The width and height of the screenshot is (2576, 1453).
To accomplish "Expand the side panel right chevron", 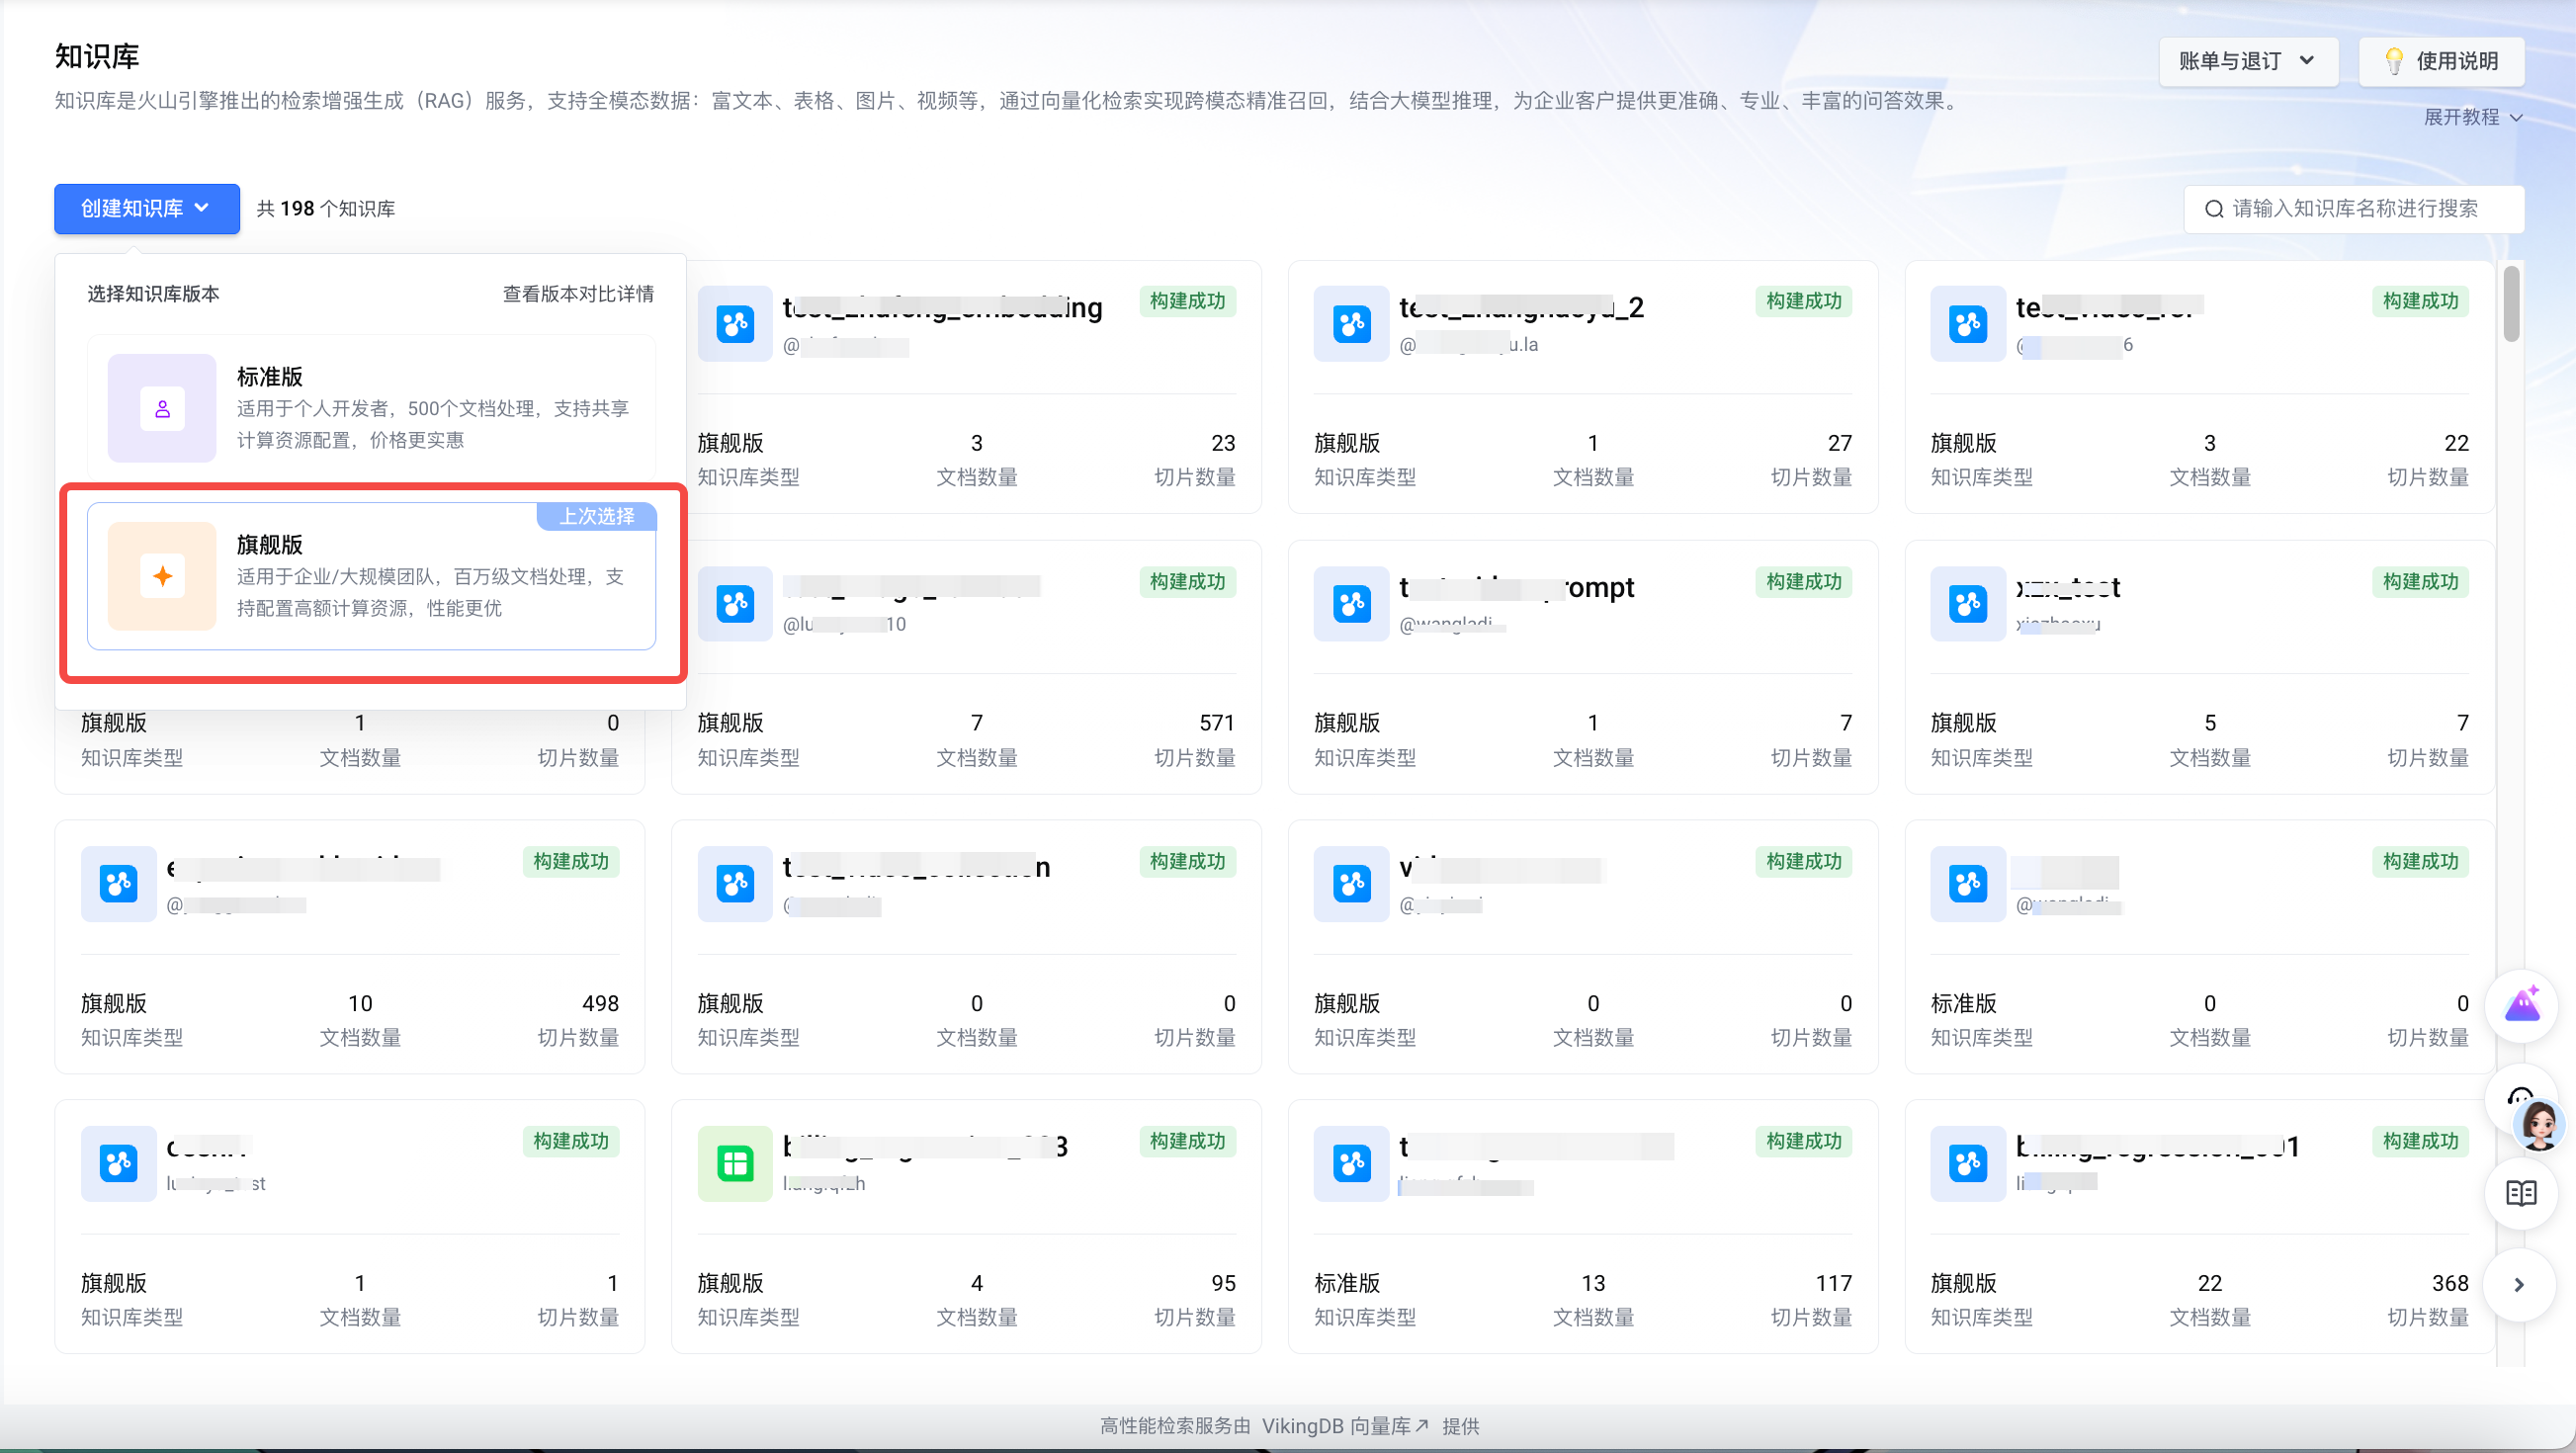I will pyautogui.click(x=2519, y=1284).
